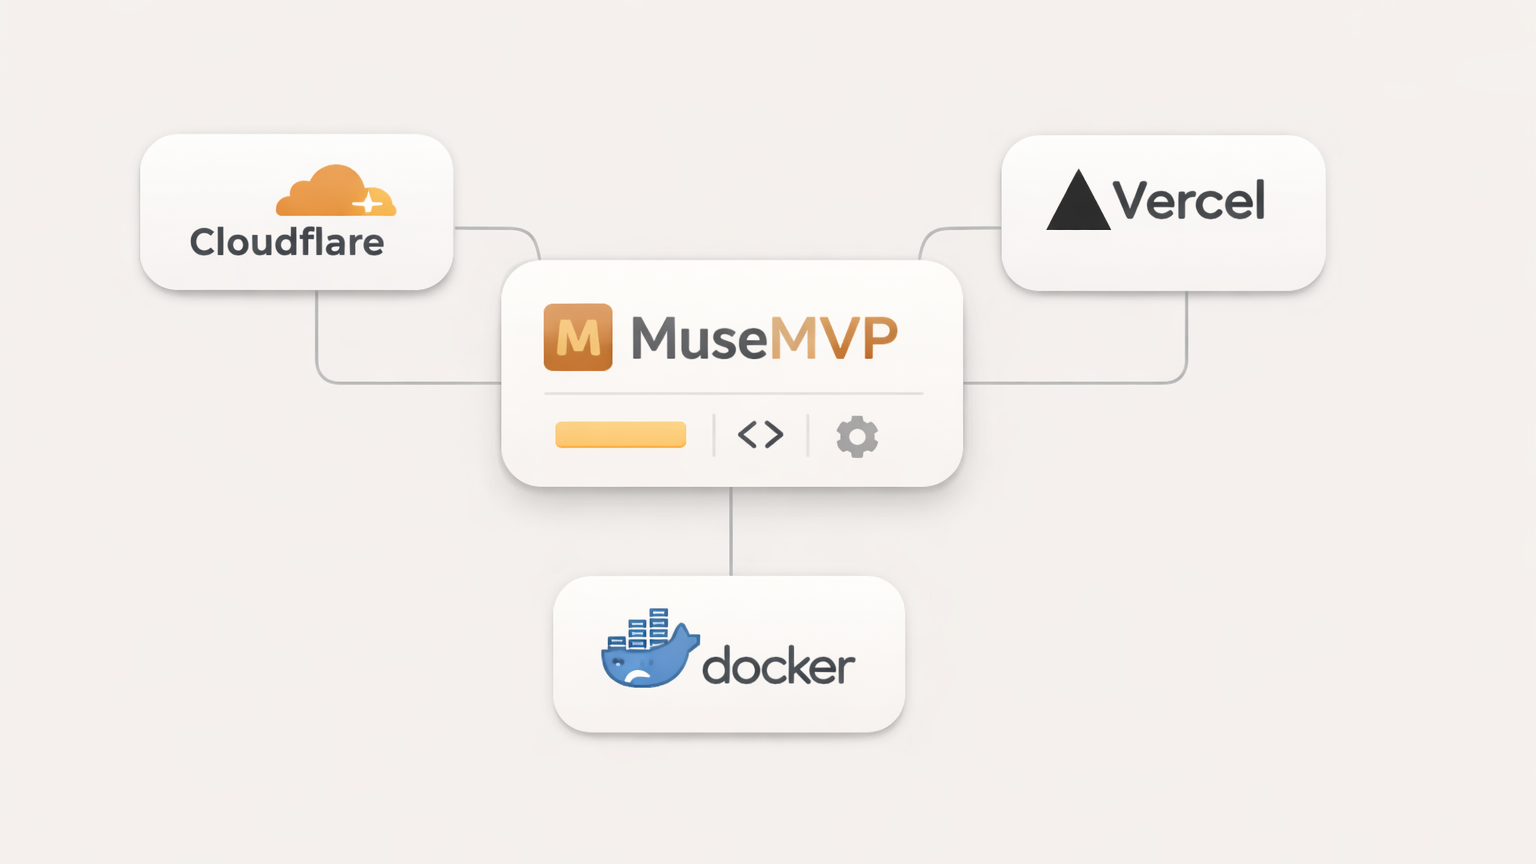The width and height of the screenshot is (1536, 864).
Task: Open the docker label menu entry
Action: pyautogui.click(x=778, y=663)
